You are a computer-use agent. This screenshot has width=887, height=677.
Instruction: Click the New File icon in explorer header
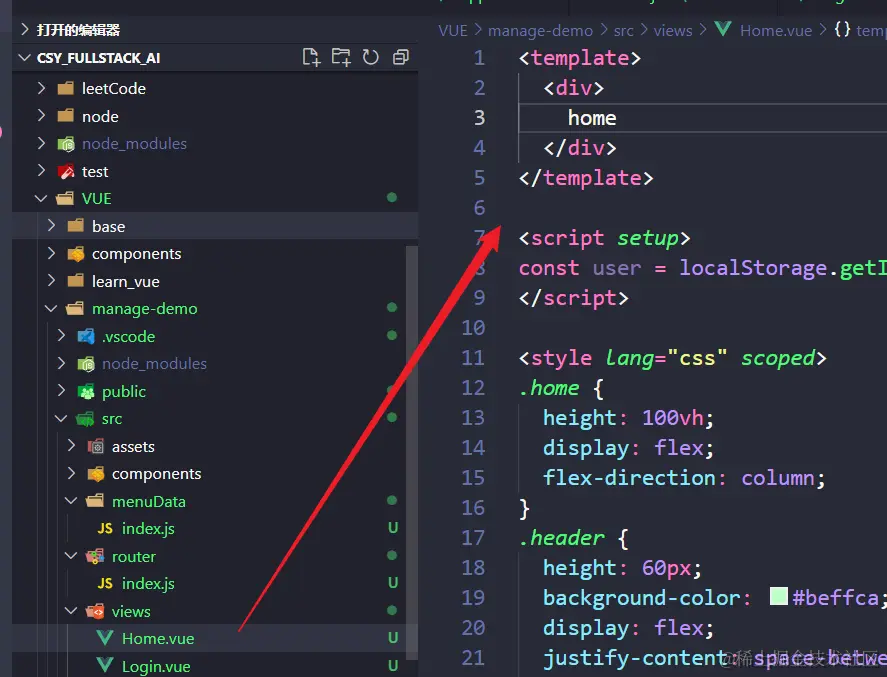tap(311, 57)
